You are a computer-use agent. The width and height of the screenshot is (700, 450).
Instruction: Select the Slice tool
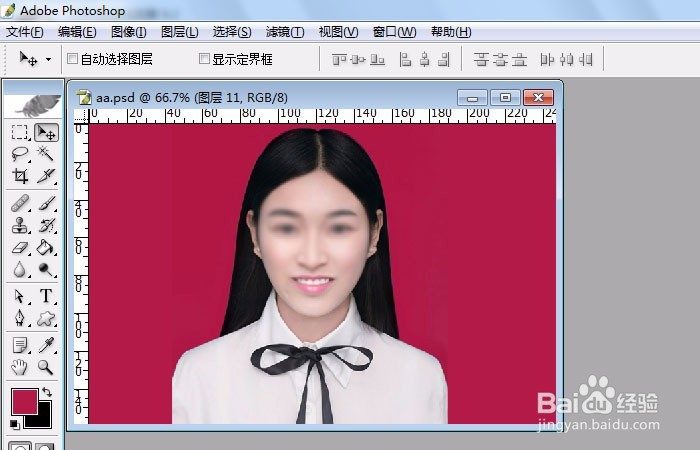pos(46,176)
